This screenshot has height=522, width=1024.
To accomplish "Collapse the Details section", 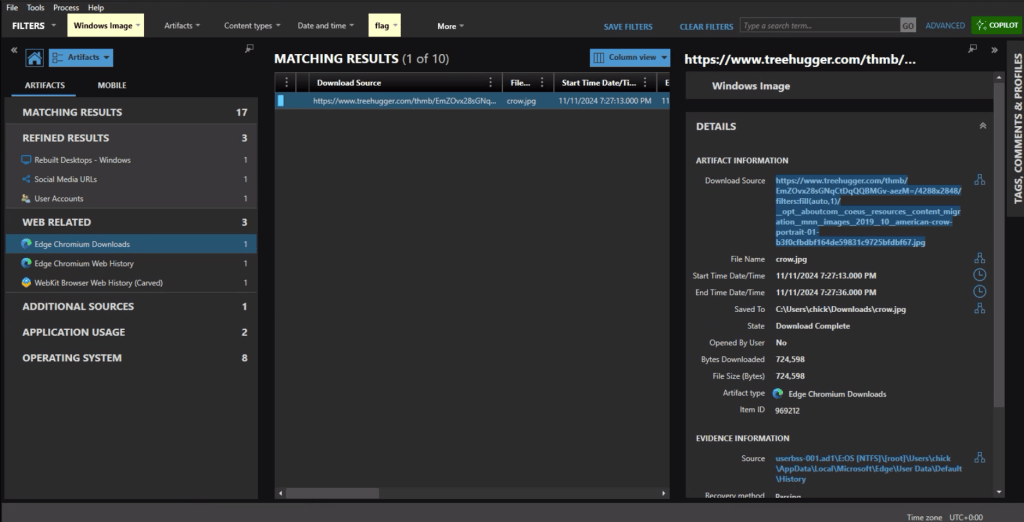I will (982, 127).
